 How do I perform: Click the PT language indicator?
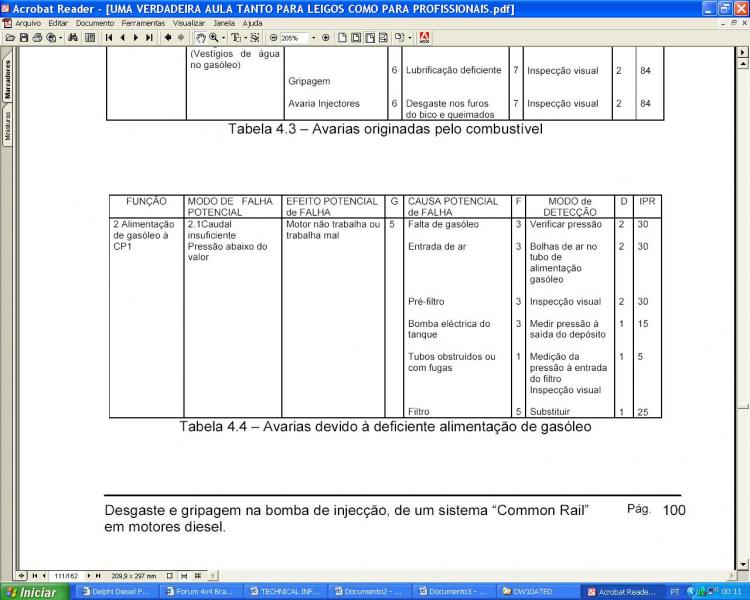[x=674, y=592]
